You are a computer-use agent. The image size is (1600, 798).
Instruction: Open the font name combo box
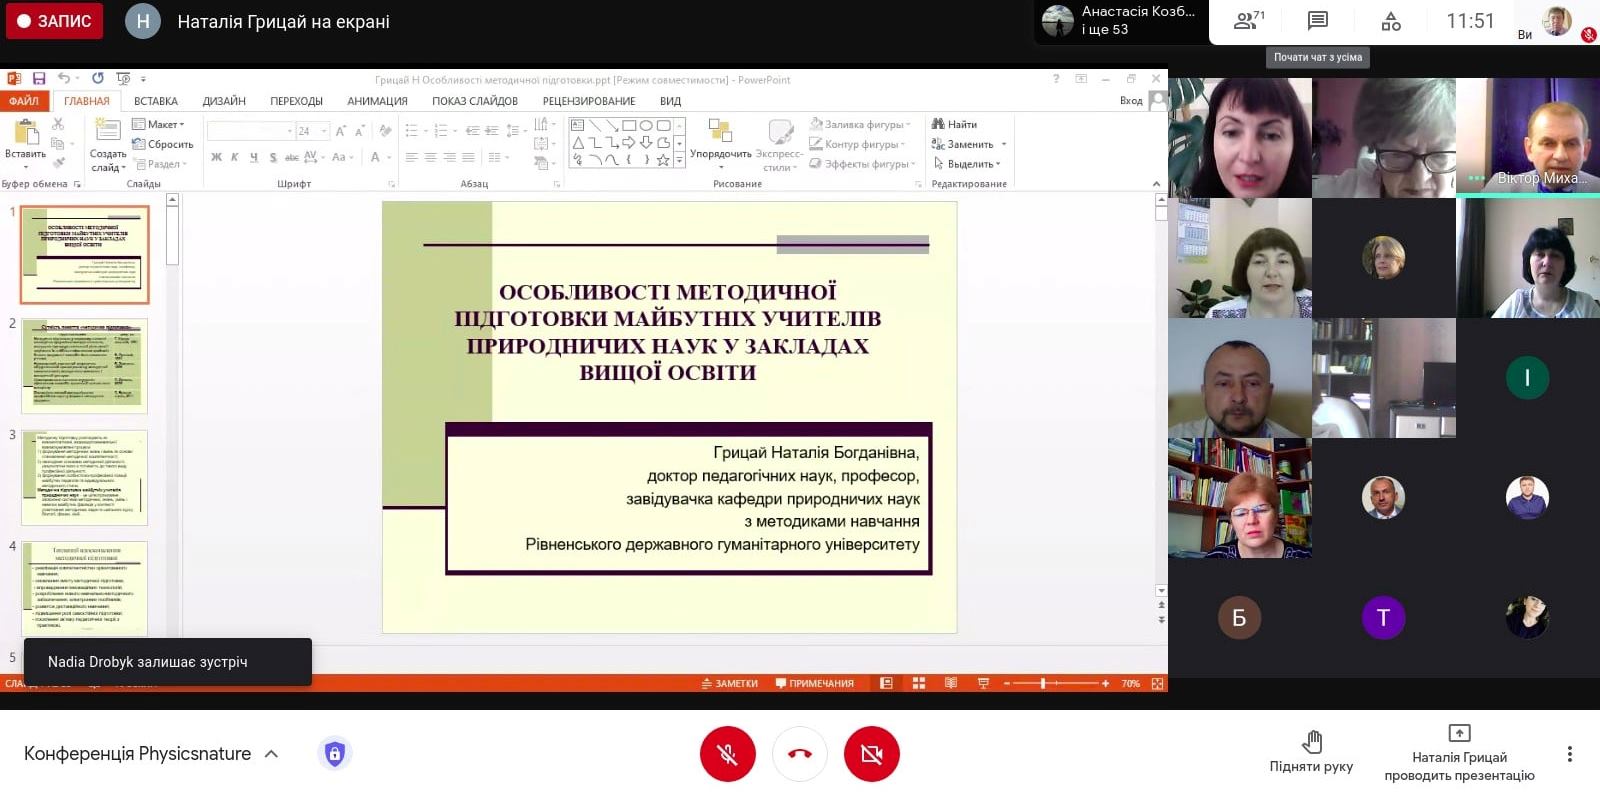tap(250, 131)
